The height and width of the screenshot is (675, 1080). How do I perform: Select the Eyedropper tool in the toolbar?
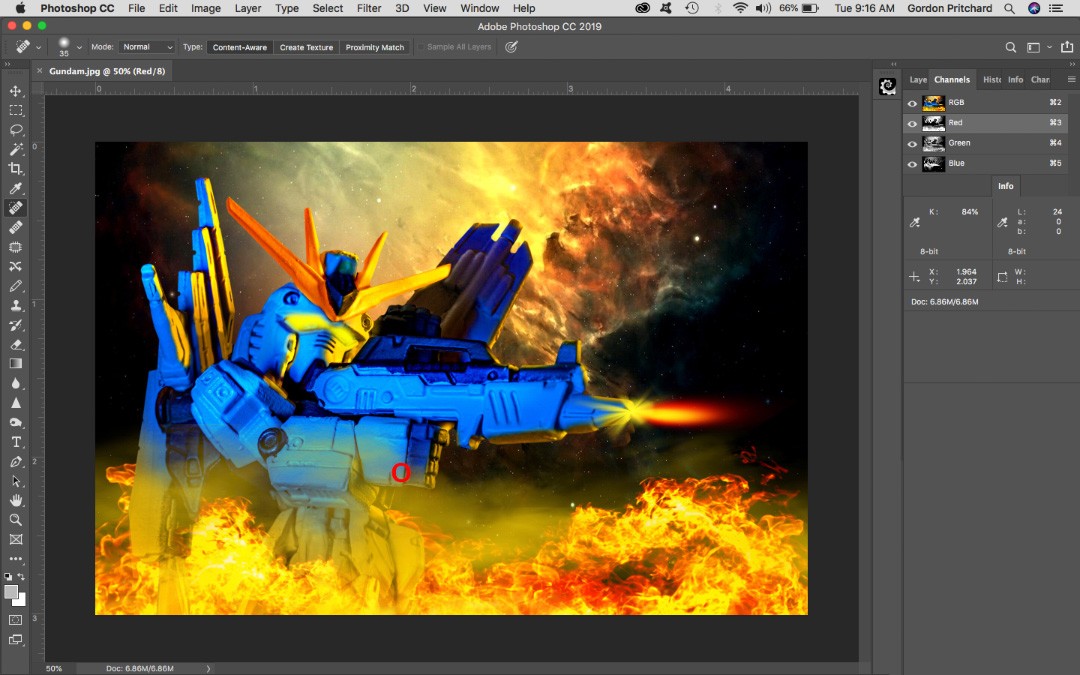(16, 188)
